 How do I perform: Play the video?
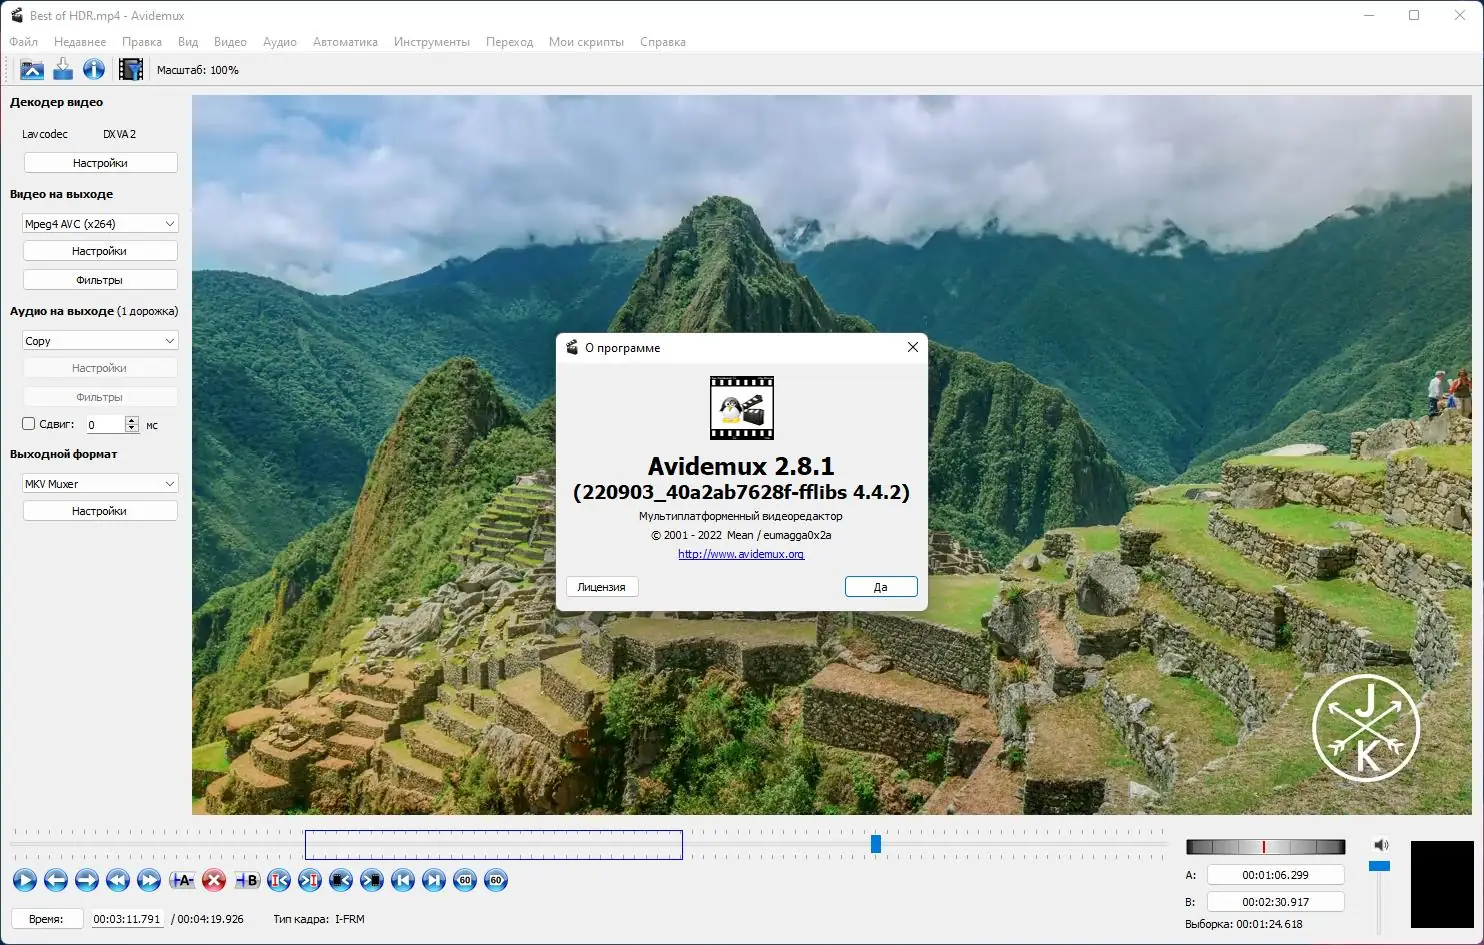coord(24,881)
